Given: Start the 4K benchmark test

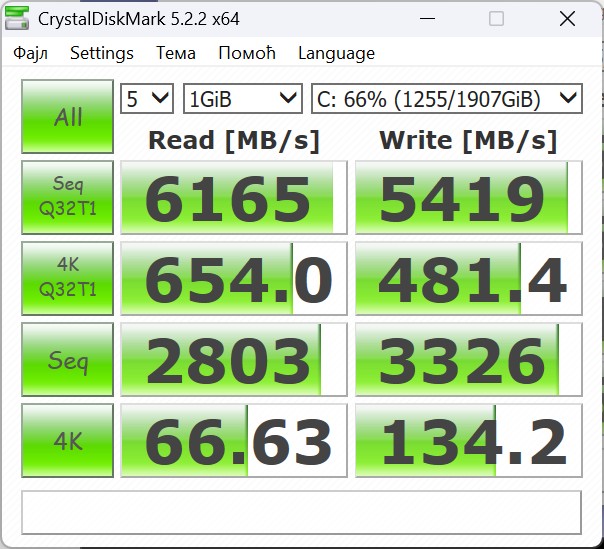Looking at the screenshot, I should (67, 440).
